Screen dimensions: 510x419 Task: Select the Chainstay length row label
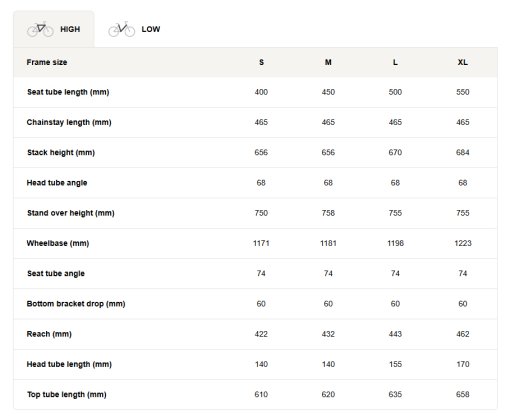69,122
